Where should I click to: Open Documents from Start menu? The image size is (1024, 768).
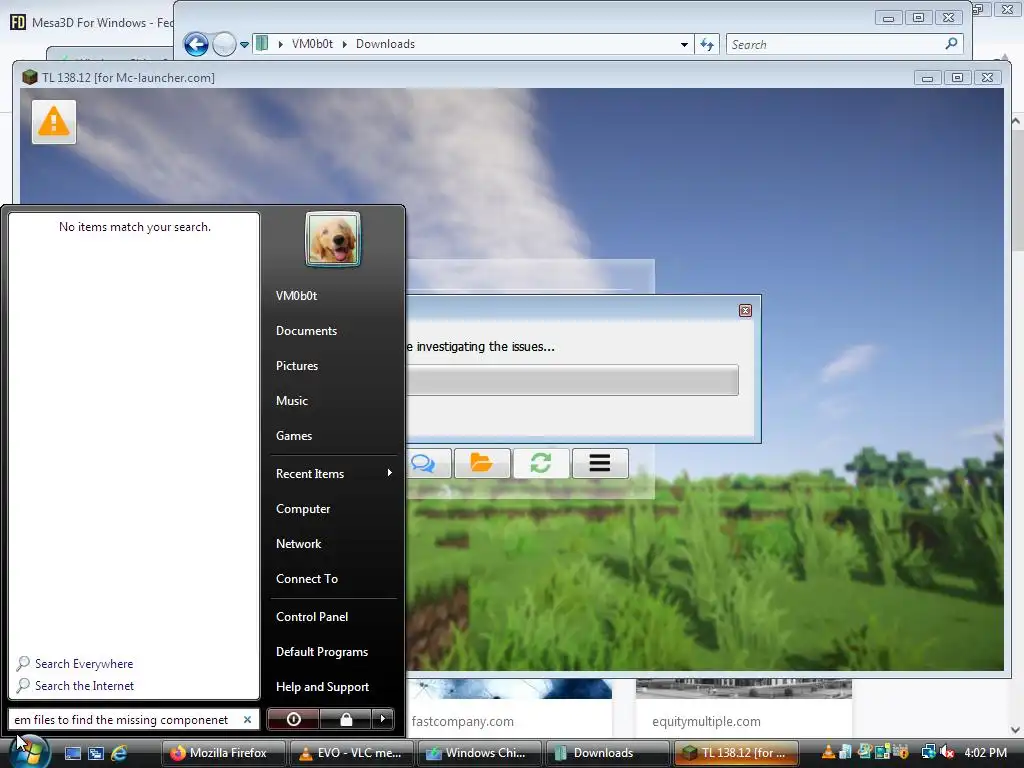(x=306, y=331)
